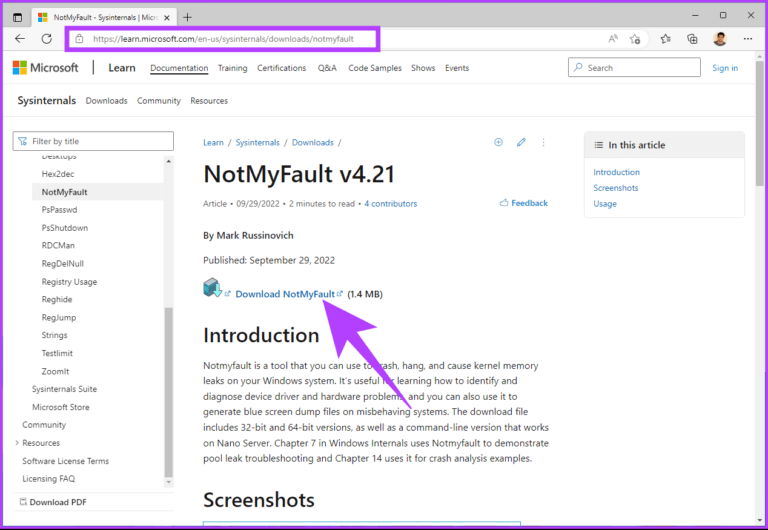Open the Collections icon
This screenshot has width=768, height=530.
692,39
